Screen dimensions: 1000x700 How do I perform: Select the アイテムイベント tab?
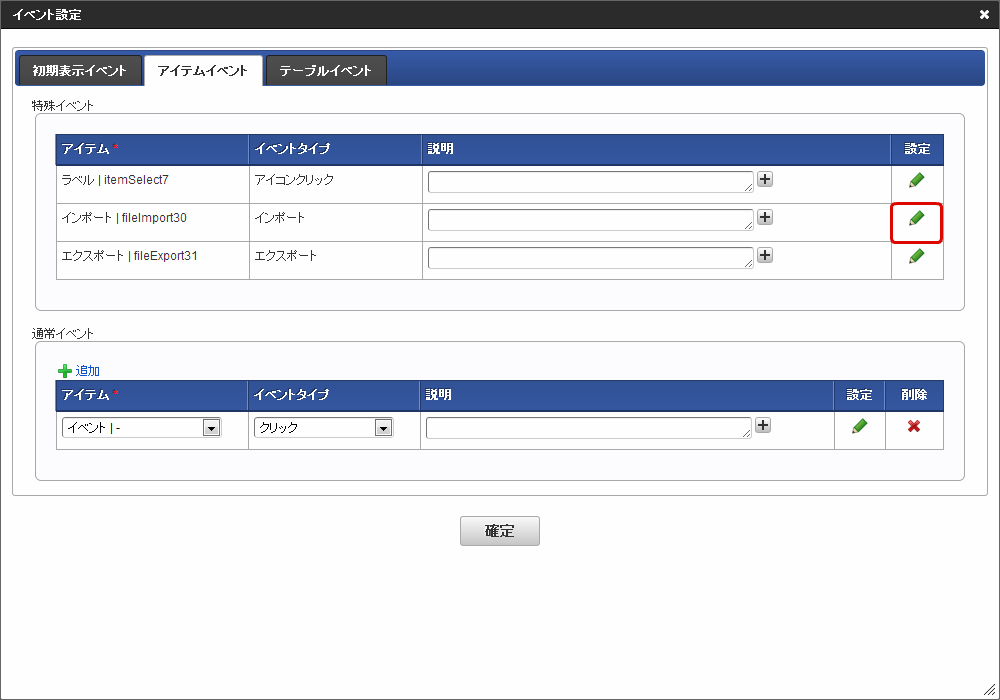pyautogui.click(x=203, y=71)
